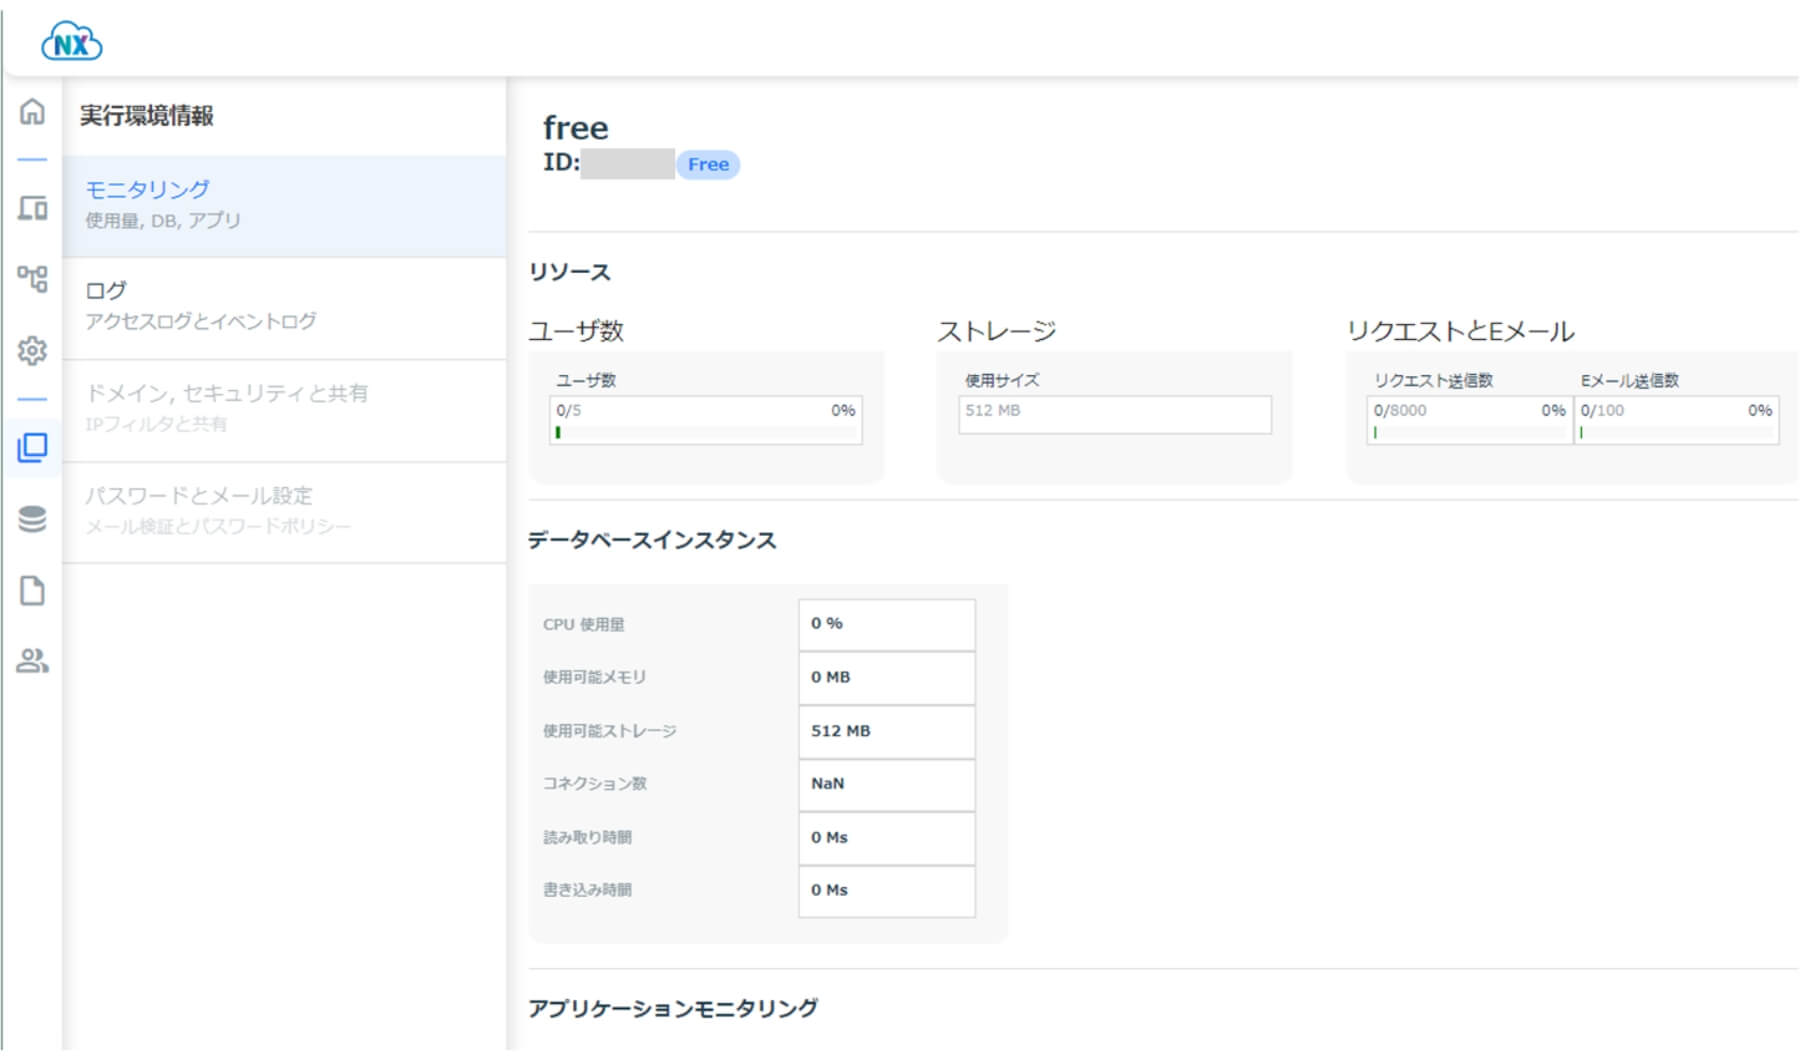This screenshot has height=1062, width=1800.
Task: Click the 使用サイズ 512 MB field
Action: (1114, 414)
